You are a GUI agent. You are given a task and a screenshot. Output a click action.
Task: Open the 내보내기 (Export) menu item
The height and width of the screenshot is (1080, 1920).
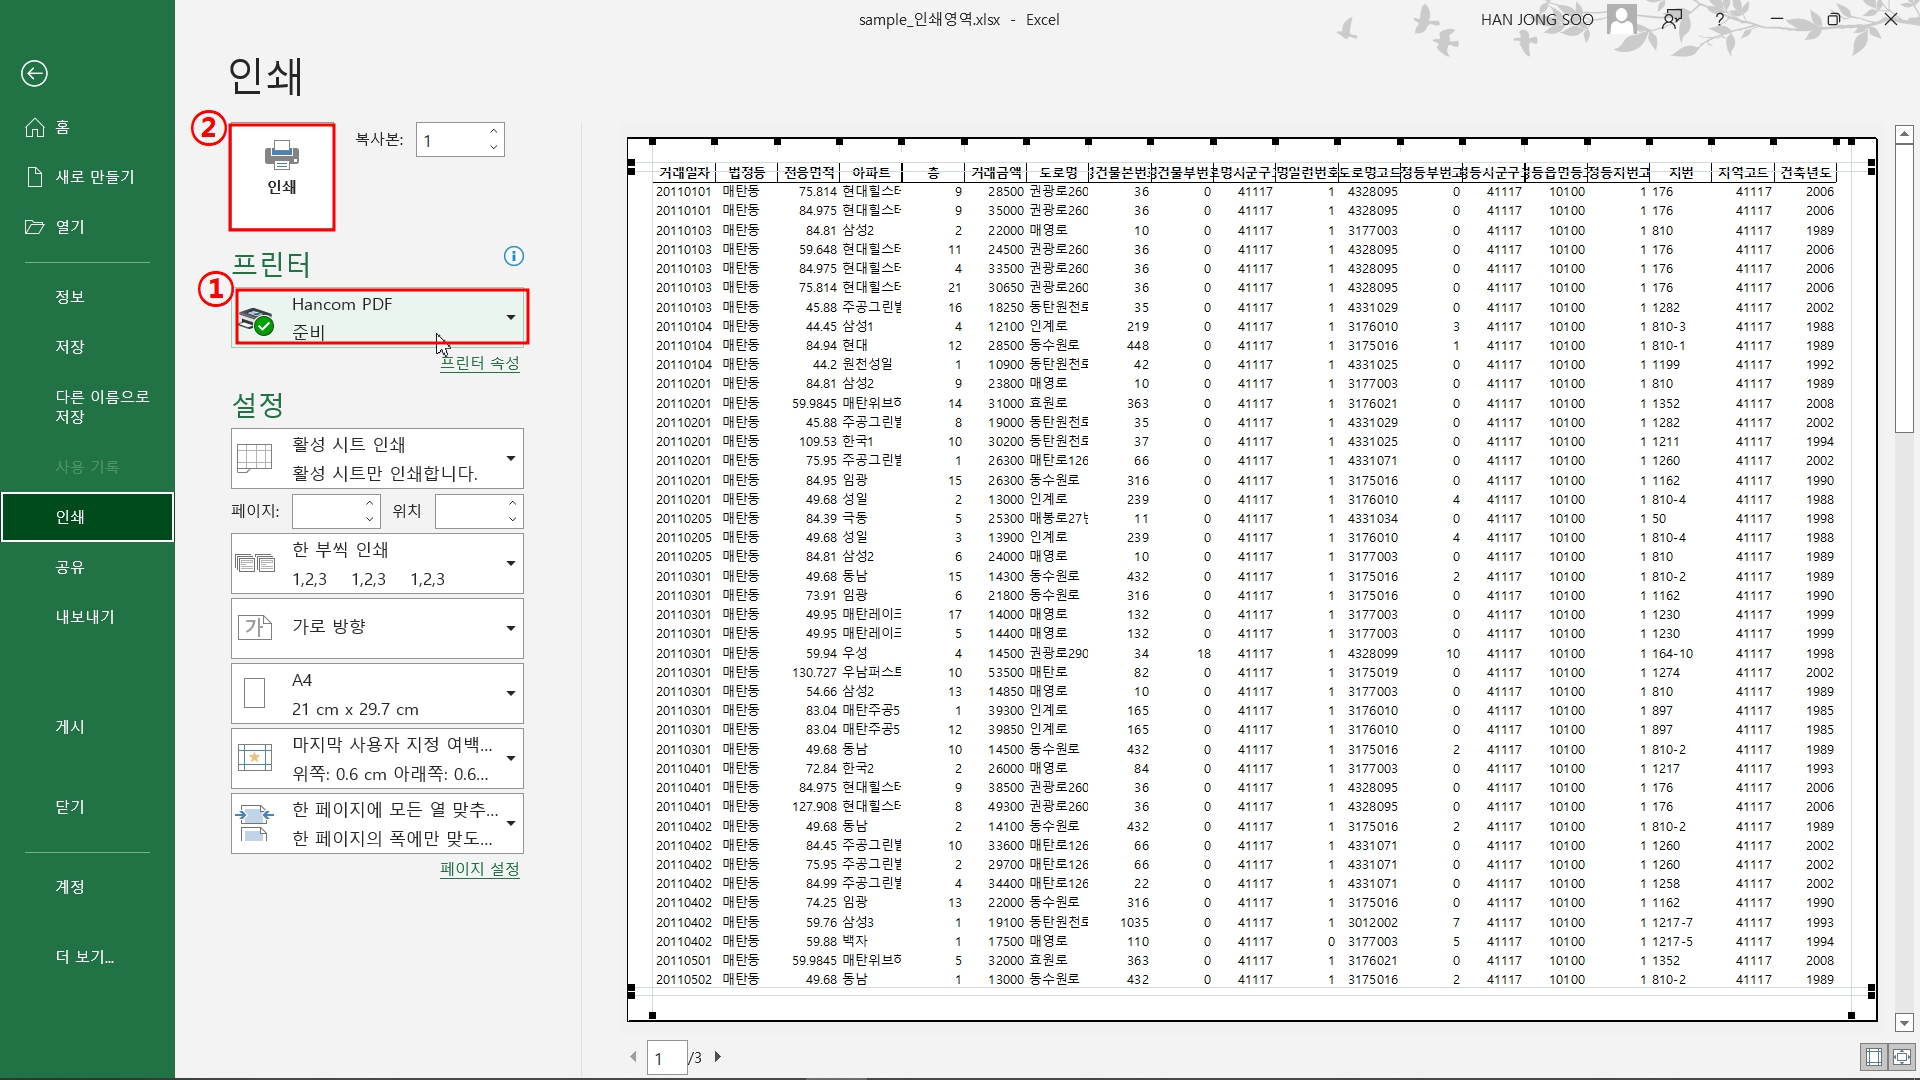[85, 617]
